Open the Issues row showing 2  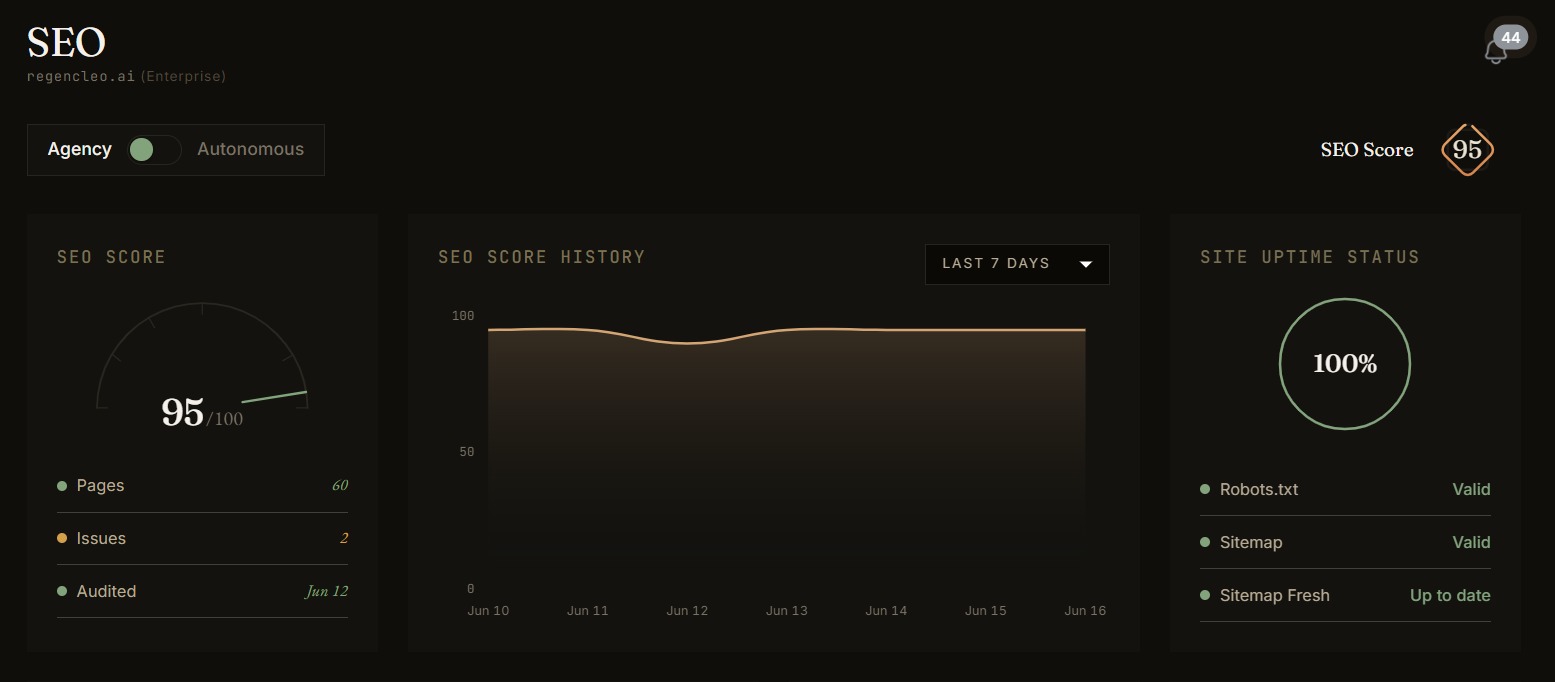pos(202,539)
